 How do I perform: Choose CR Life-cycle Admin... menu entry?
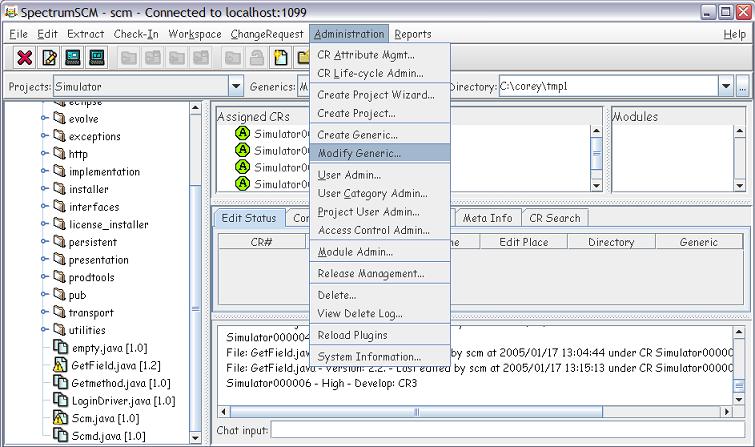click(x=380, y=73)
